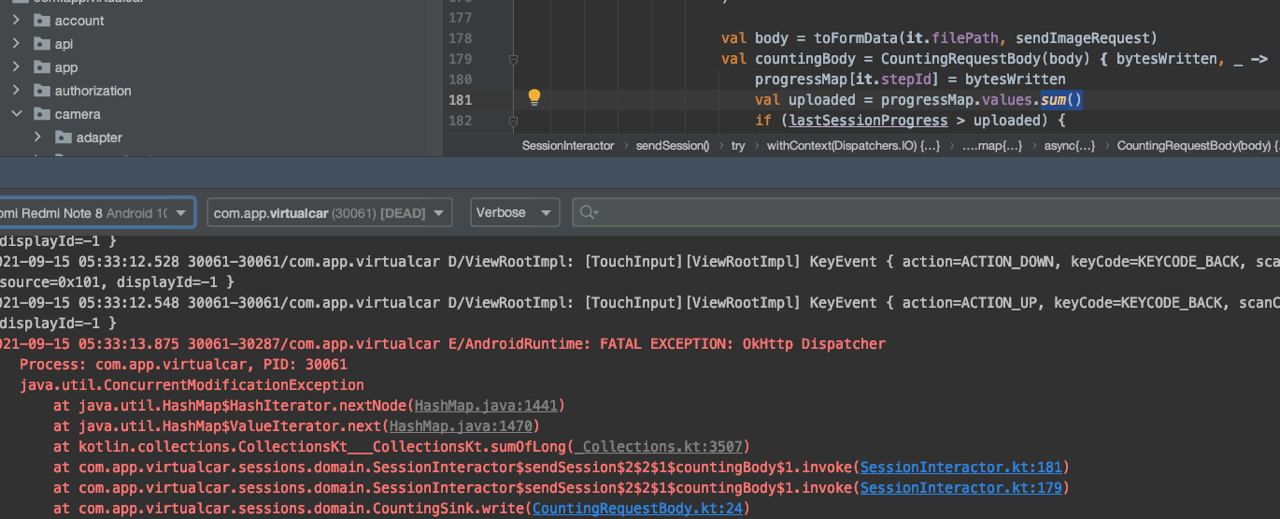Select the account folder icon
This screenshot has height=519, width=1280.
(41, 20)
